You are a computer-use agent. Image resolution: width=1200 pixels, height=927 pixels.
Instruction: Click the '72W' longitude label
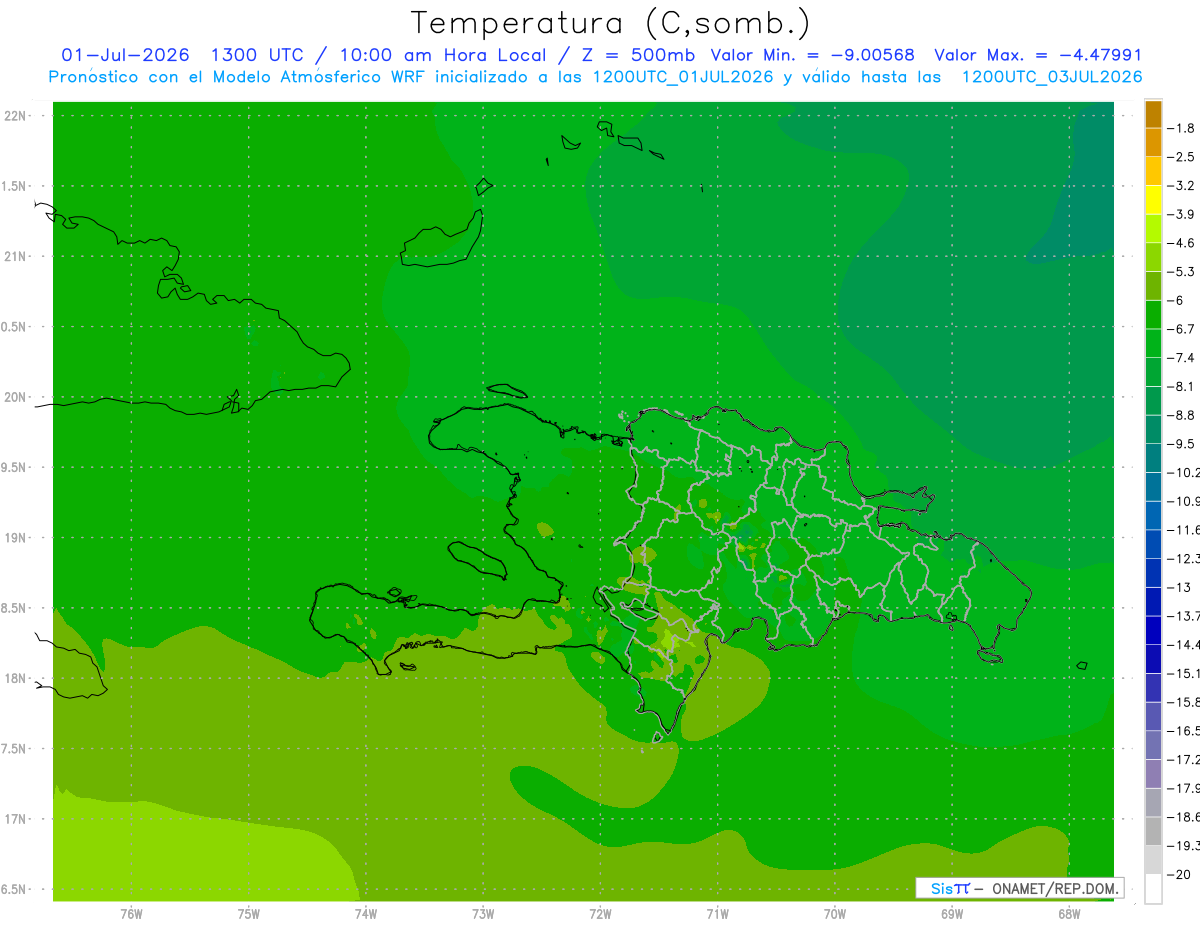click(x=600, y=913)
